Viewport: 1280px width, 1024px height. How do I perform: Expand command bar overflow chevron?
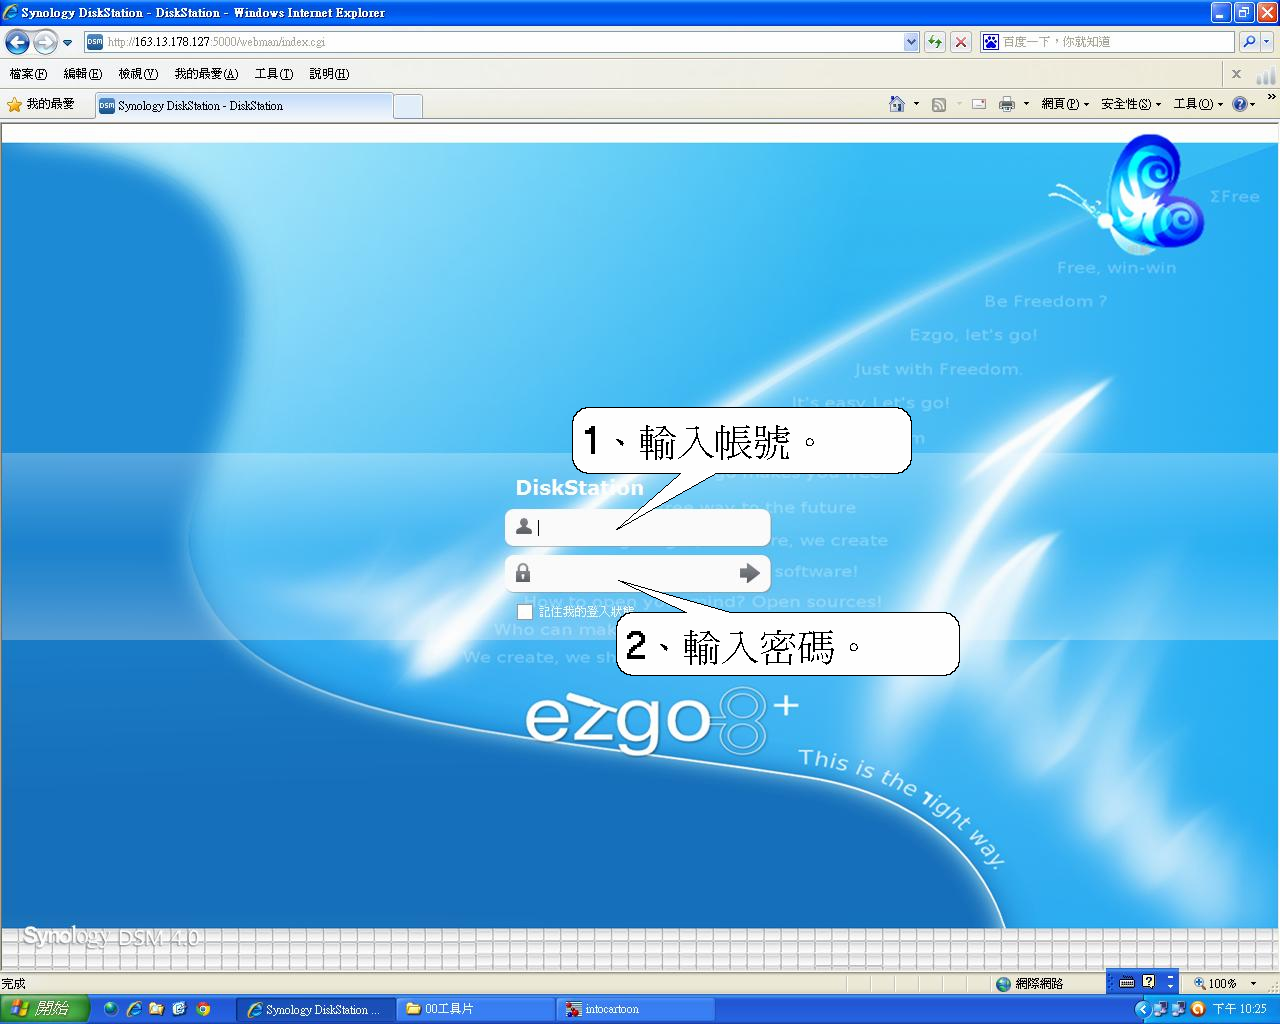point(1271,97)
